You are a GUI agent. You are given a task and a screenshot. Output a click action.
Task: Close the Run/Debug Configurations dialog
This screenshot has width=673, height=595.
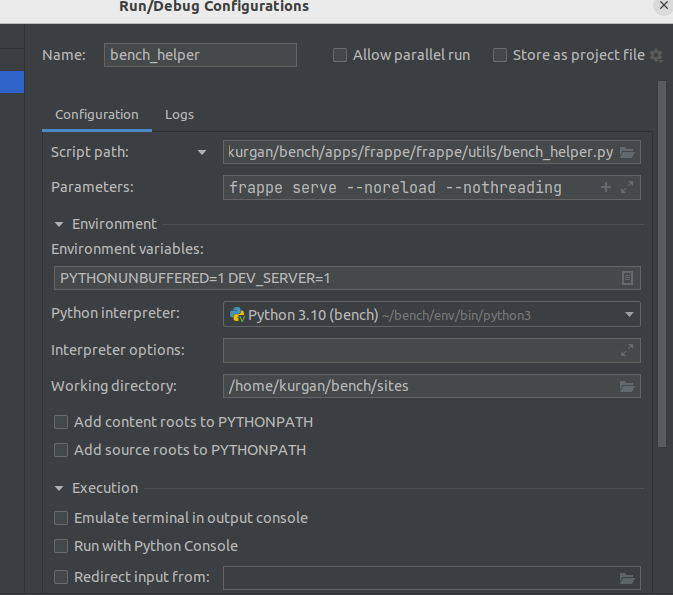(664, 6)
